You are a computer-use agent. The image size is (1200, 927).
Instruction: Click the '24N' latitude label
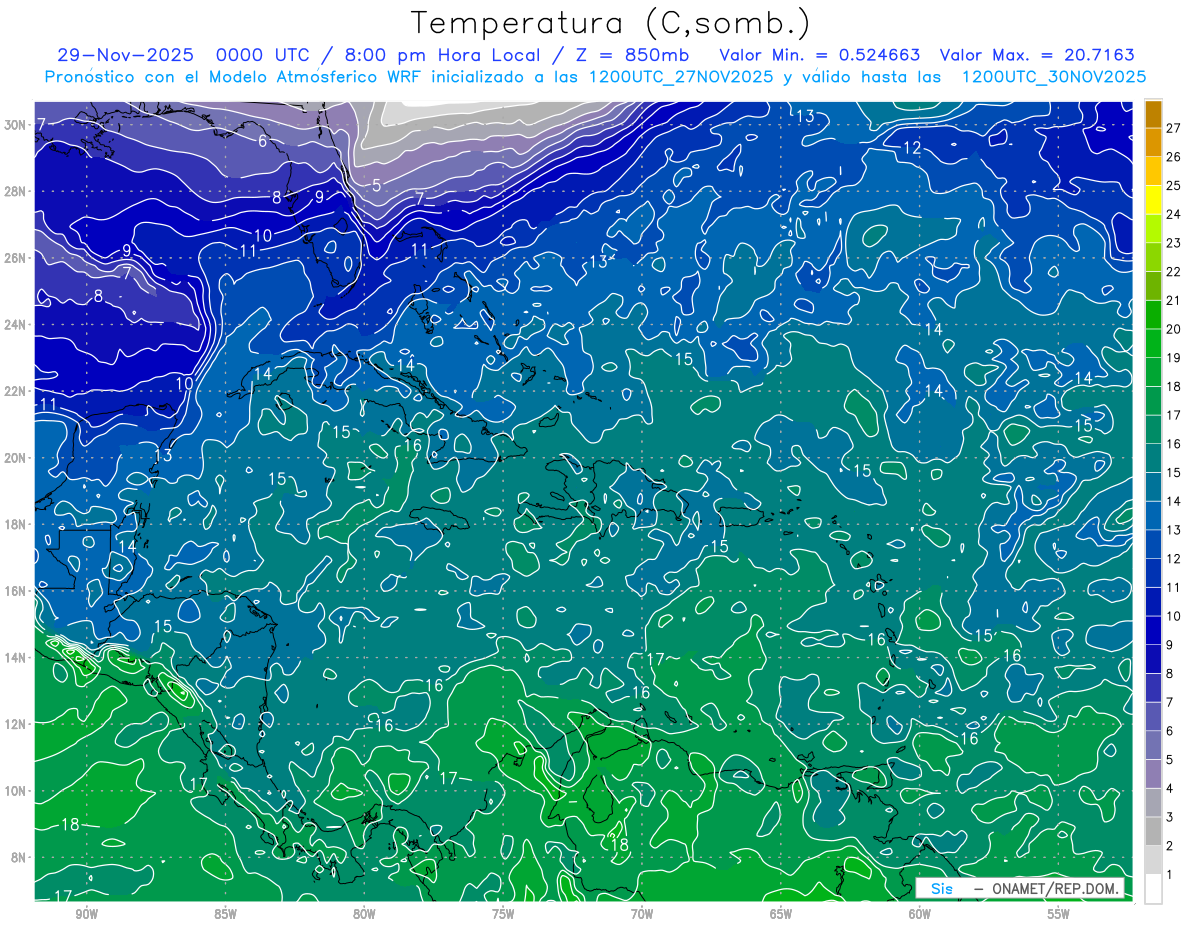click(x=16, y=325)
